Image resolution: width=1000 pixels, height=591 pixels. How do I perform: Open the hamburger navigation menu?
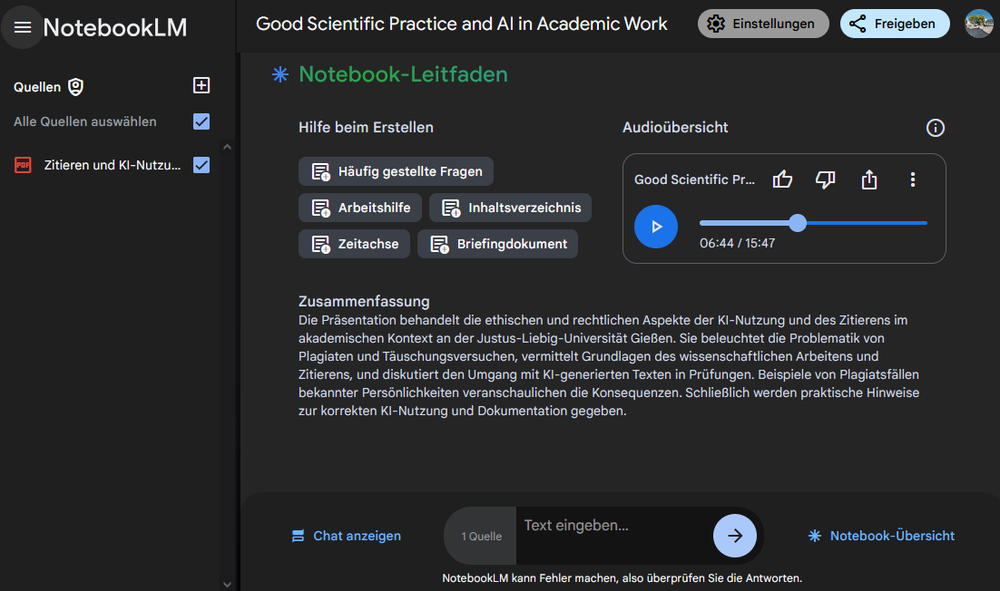pyautogui.click(x=22, y=27)
